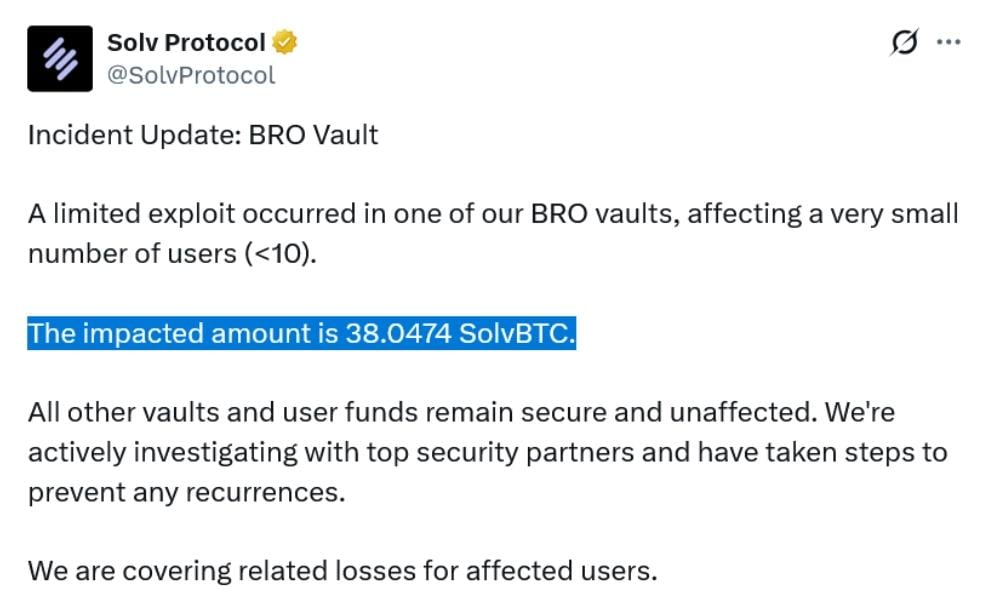Open the Solv Protocol display name
Screen dimensions: 984x602
pyautogui.click(x=186, y=43)
